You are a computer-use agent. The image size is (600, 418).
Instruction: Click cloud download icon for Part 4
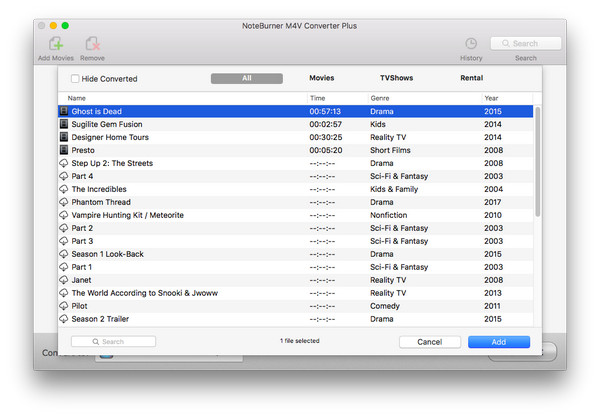64,176
